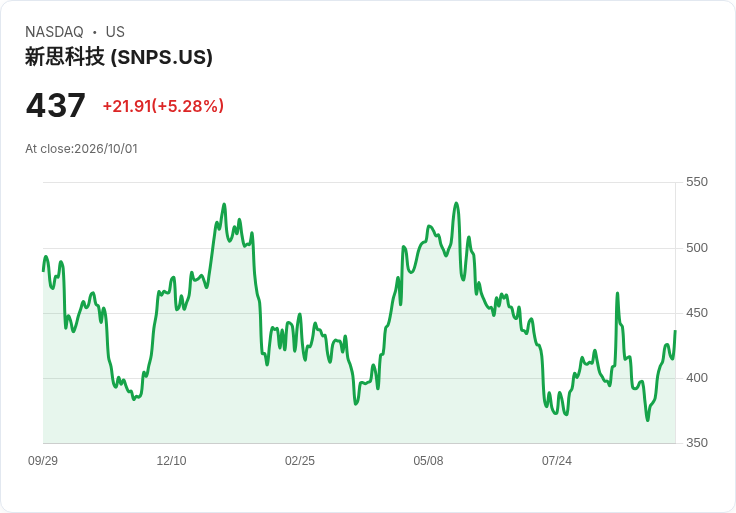Click the 450 y-axis label
The height and width of the screenshot is (513, 736).
(x=697, y=313)
